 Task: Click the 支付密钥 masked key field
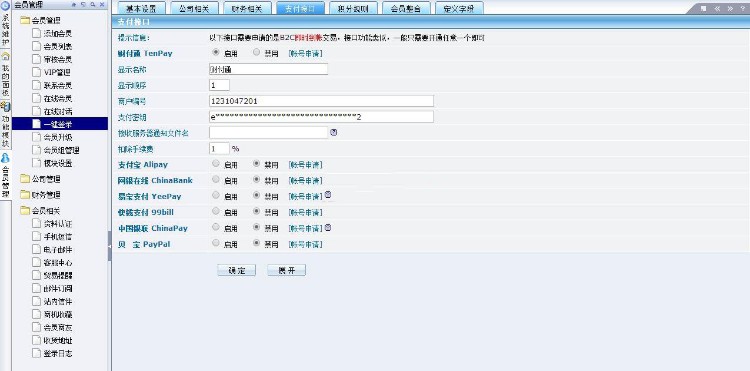tap(321, 117)
